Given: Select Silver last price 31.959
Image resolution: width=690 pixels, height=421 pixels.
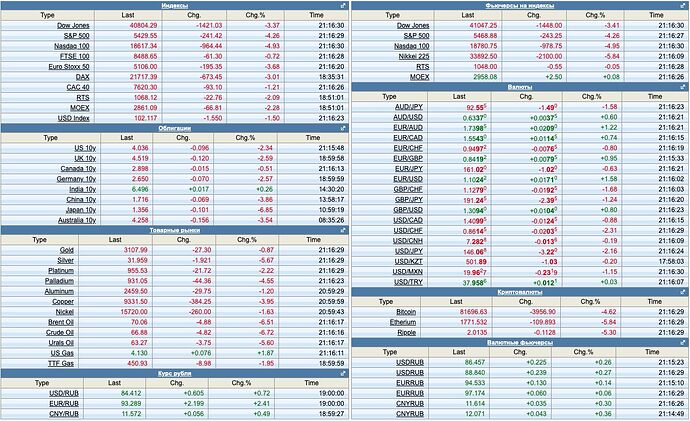Looking at the screenshot, I should [137, 260].
